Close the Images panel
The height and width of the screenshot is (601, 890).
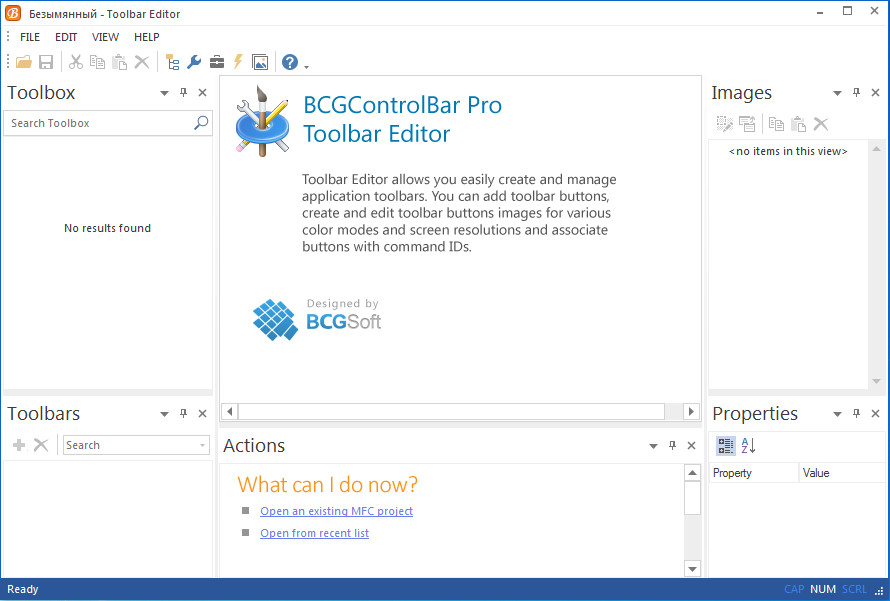[875, 93]
